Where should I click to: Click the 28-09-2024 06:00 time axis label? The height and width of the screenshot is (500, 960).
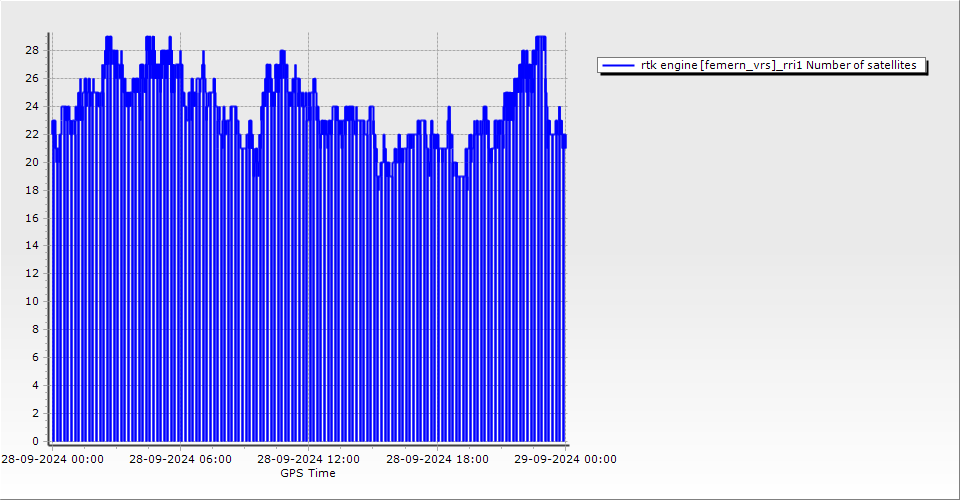(180, 459)
